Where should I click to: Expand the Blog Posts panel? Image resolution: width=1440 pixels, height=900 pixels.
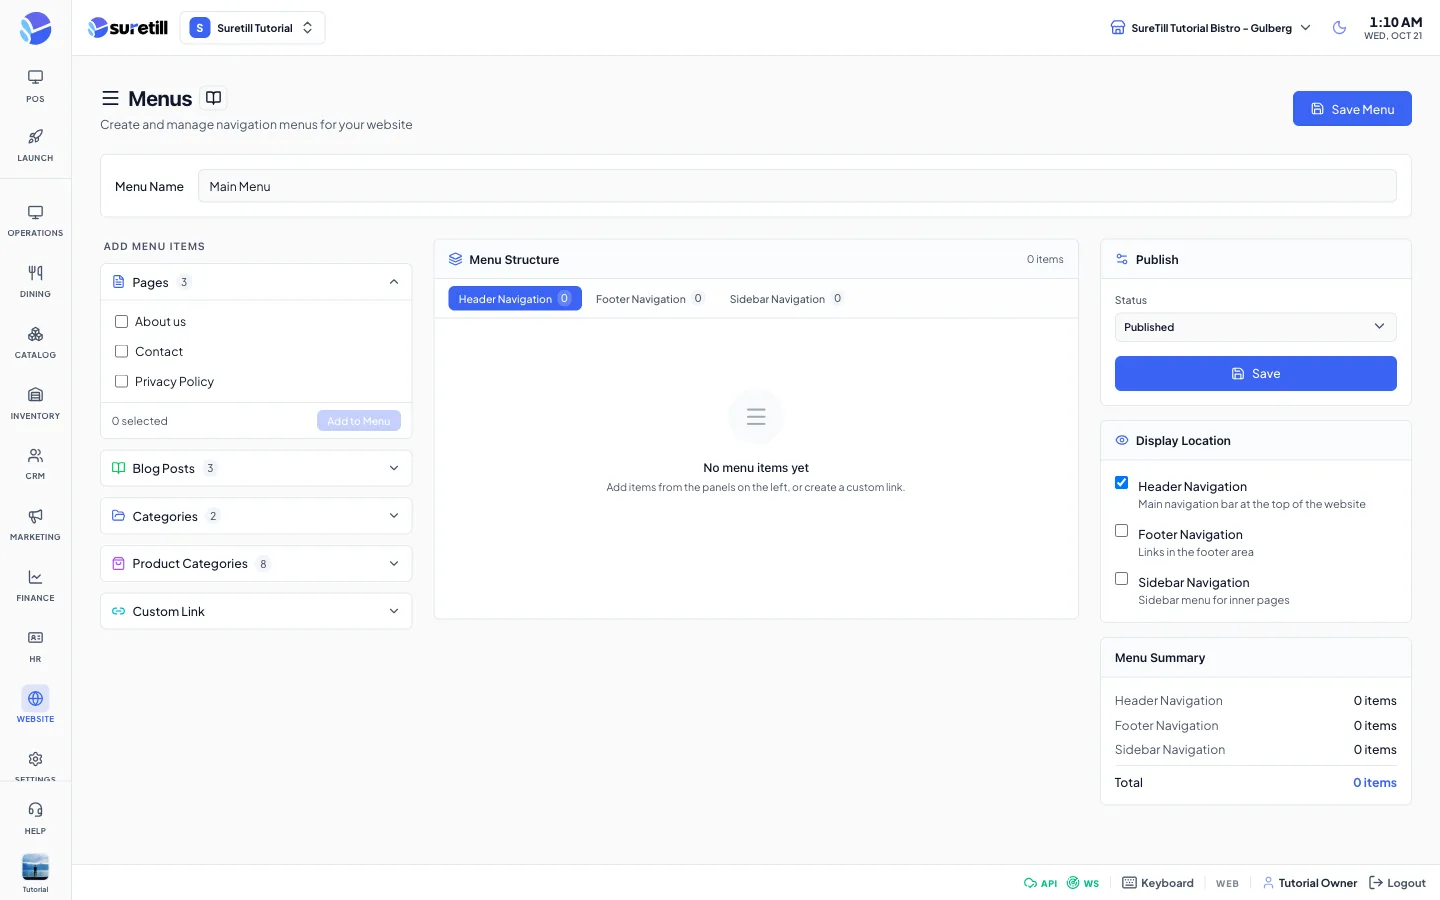pos(256,468)
